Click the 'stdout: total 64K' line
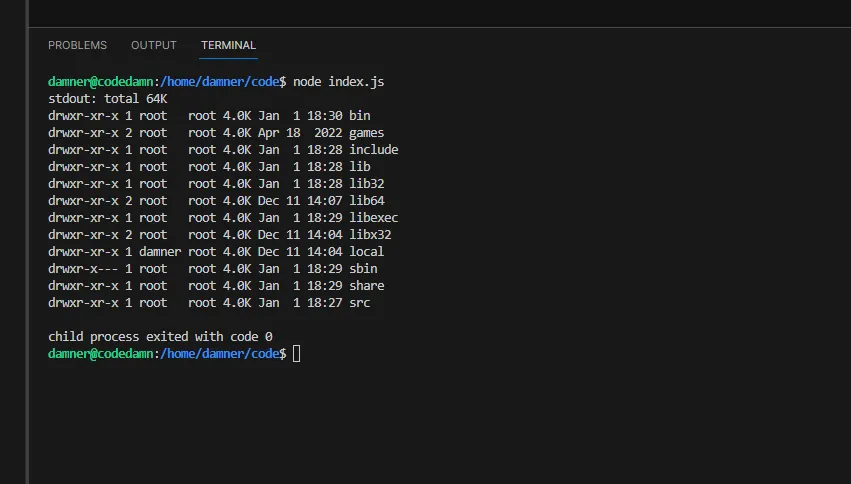 [107, 99]
